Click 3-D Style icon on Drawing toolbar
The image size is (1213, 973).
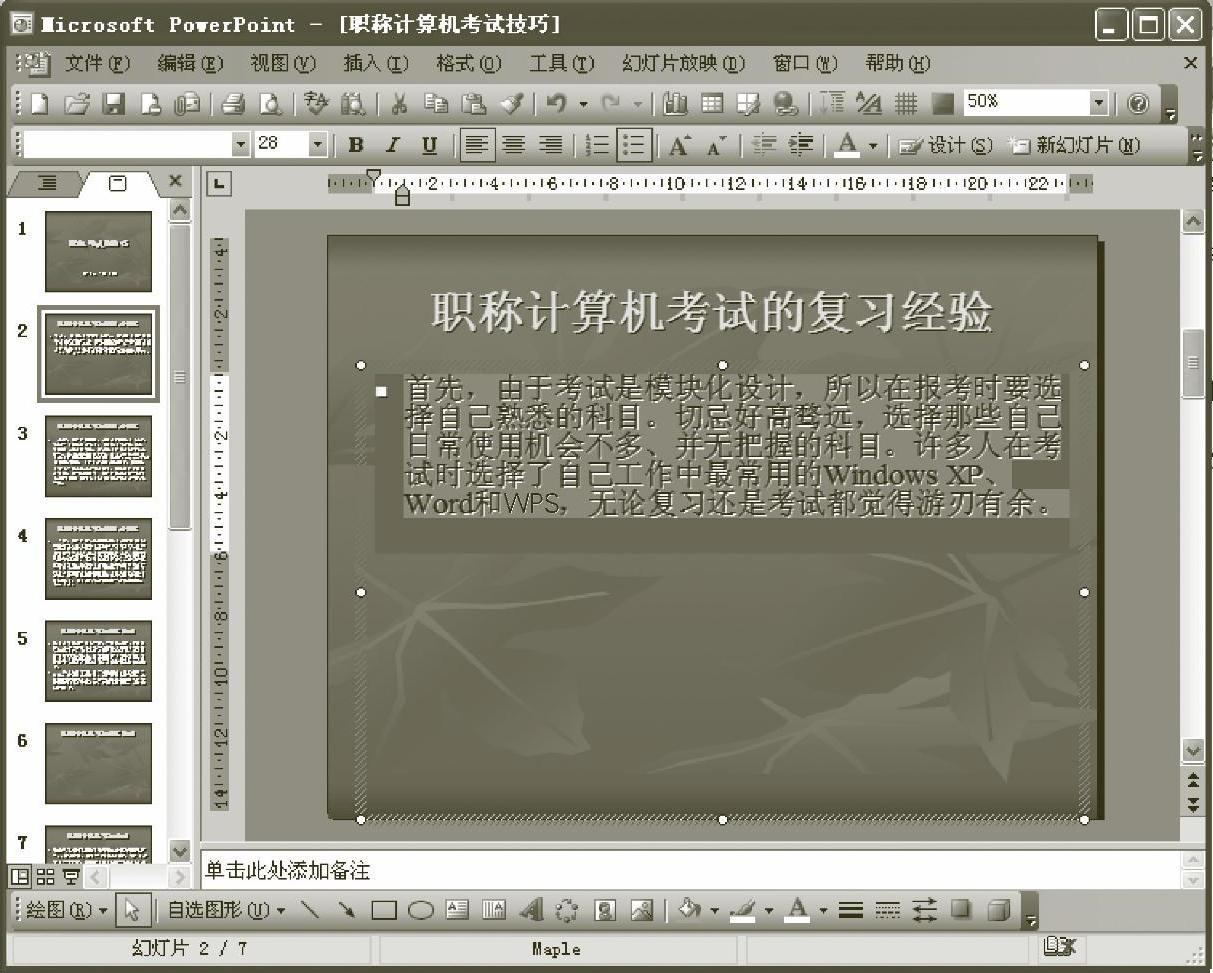pos(998,910)
